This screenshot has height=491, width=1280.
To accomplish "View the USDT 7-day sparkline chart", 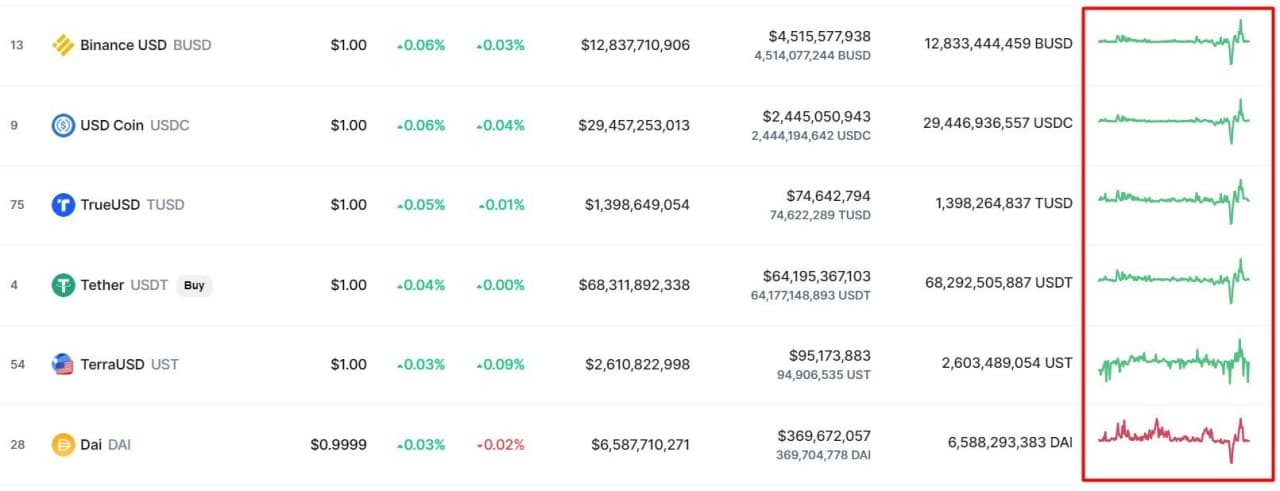I will click(x=1174, y=279).
